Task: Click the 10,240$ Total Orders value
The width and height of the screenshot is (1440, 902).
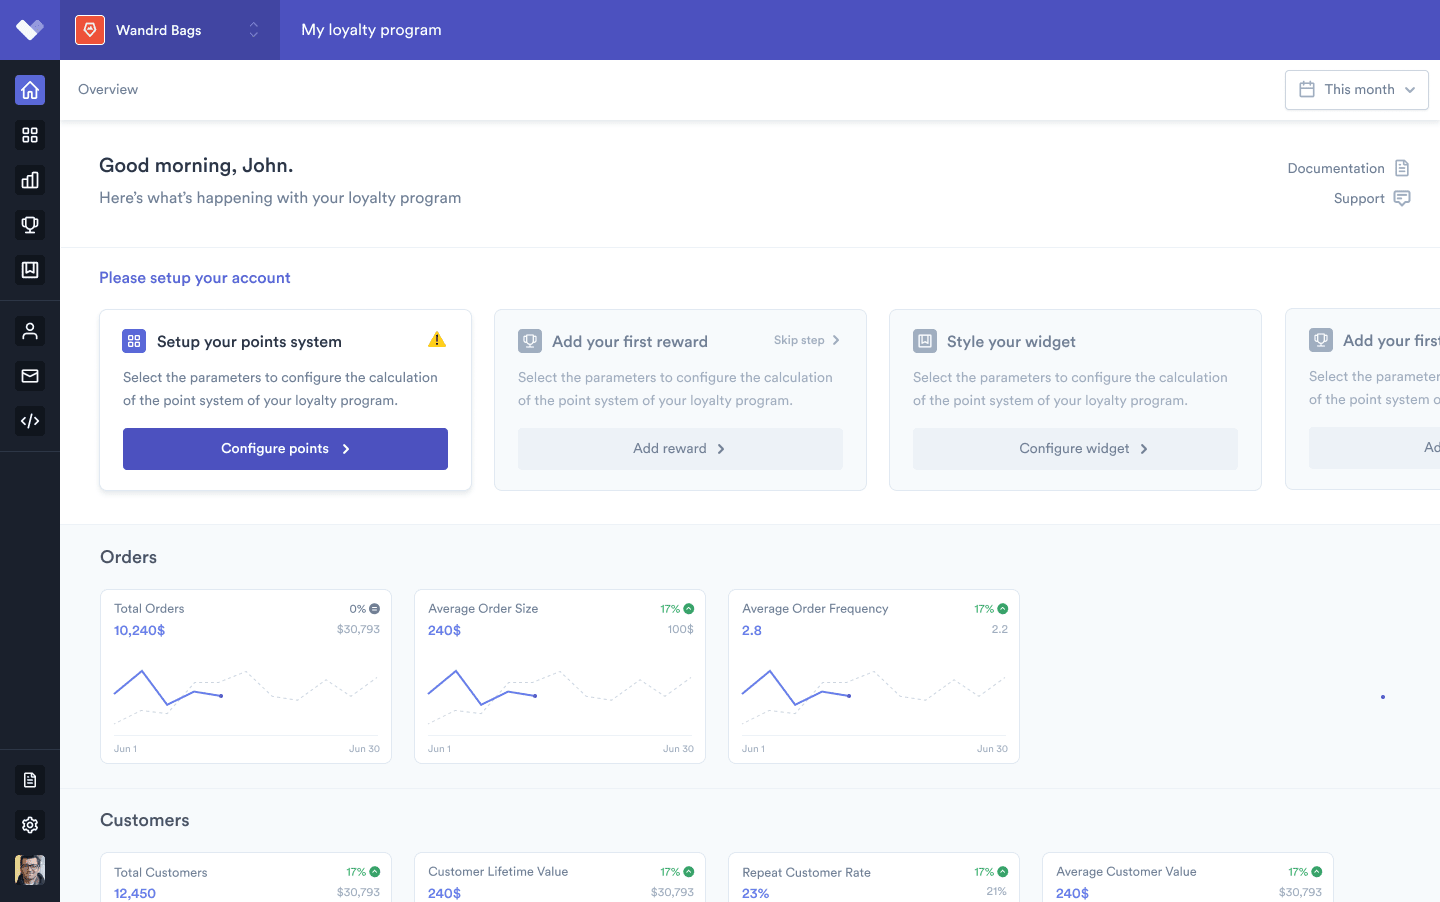Action: pyautogui.click(x=139, y=631)
